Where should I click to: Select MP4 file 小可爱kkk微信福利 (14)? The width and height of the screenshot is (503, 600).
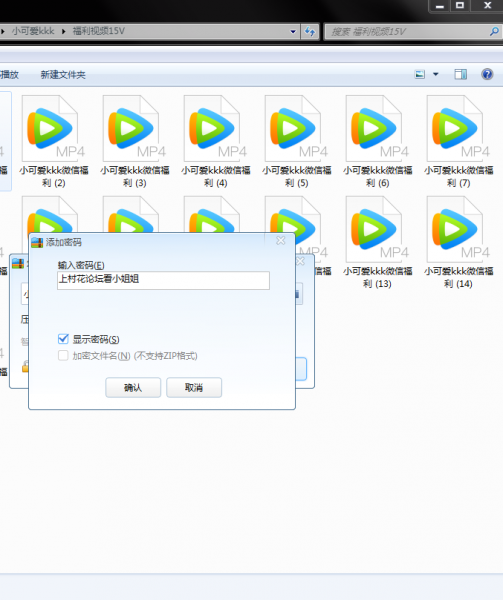coord(459,243)
